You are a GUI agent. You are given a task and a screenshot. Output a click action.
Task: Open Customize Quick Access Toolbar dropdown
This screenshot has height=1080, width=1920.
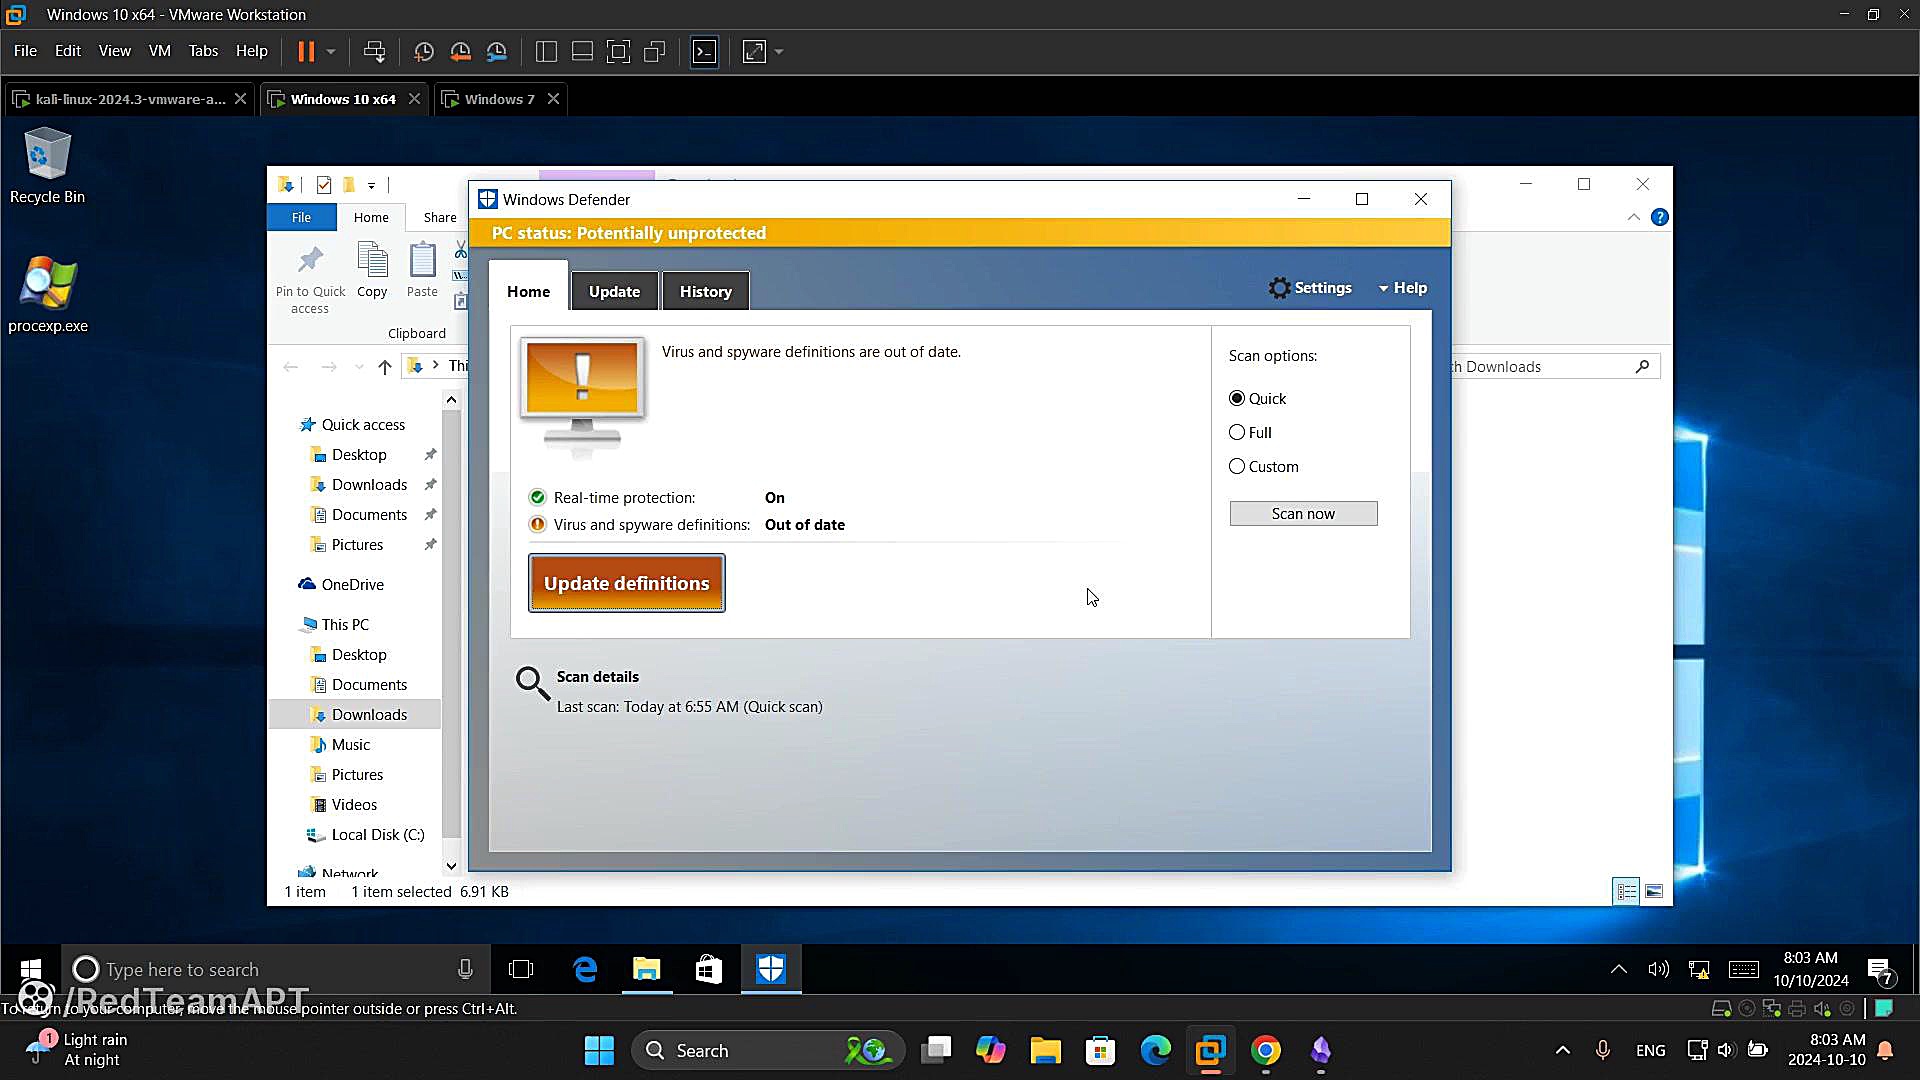tap(371, 185)
